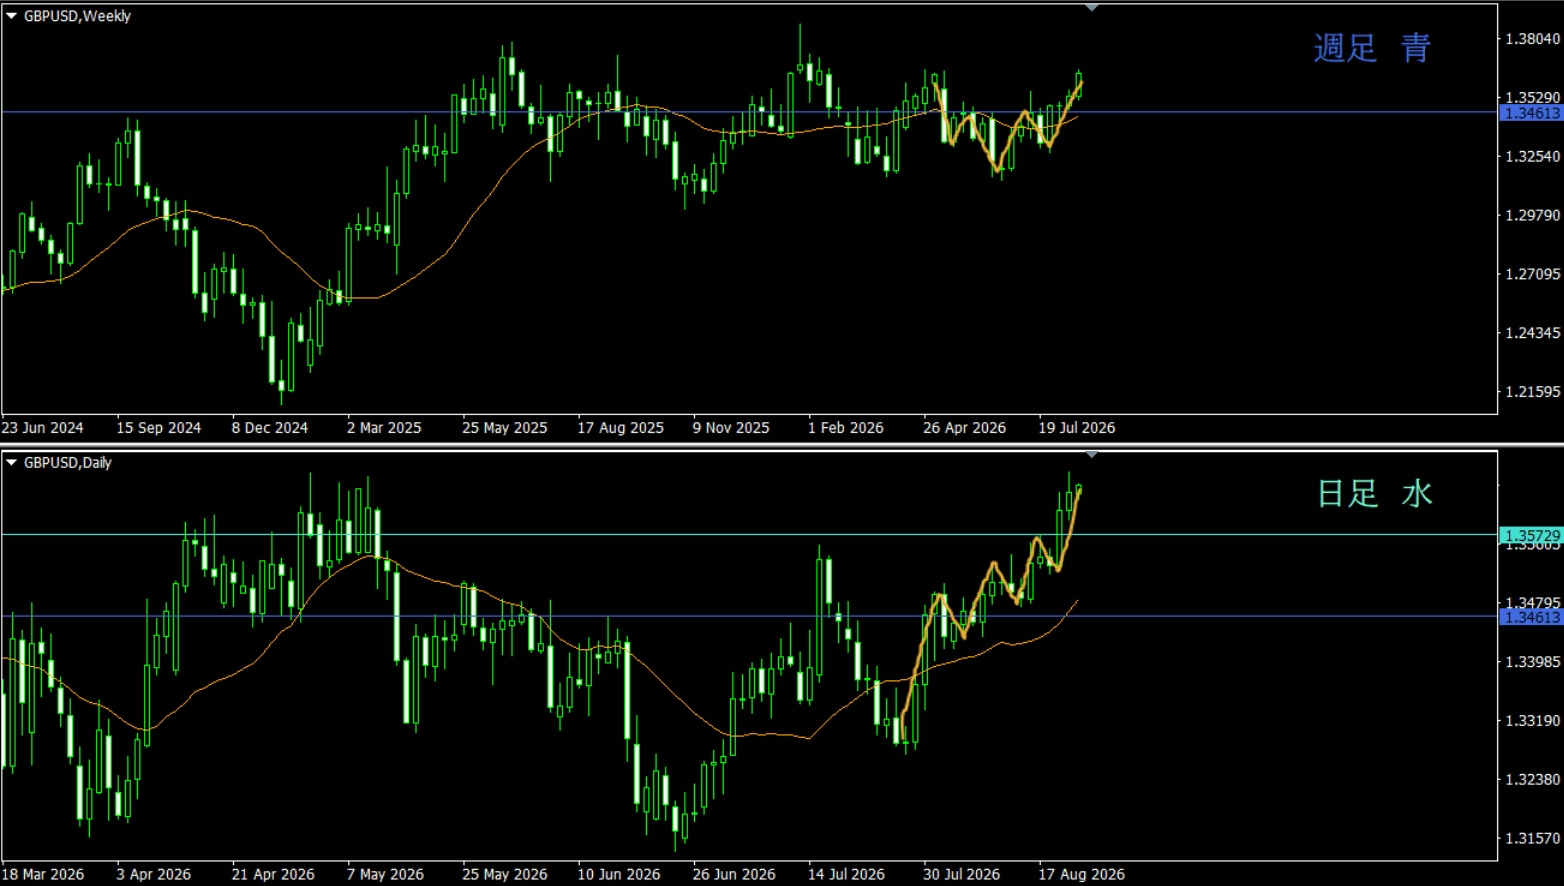The image size is (1564, 886).
Task: Click the 7 May 2026 date label
Action: (x=385, y=875)
